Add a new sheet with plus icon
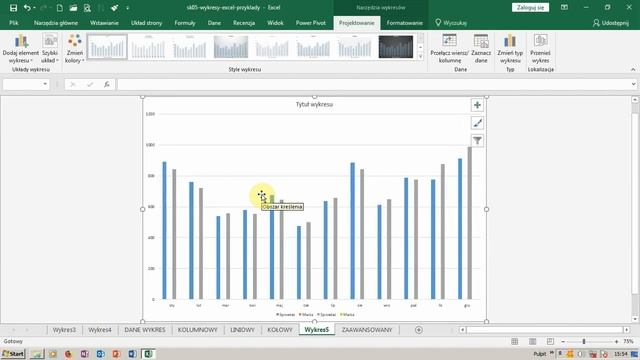The width and height of the screenshot is (640, 360). click(418, 330)
